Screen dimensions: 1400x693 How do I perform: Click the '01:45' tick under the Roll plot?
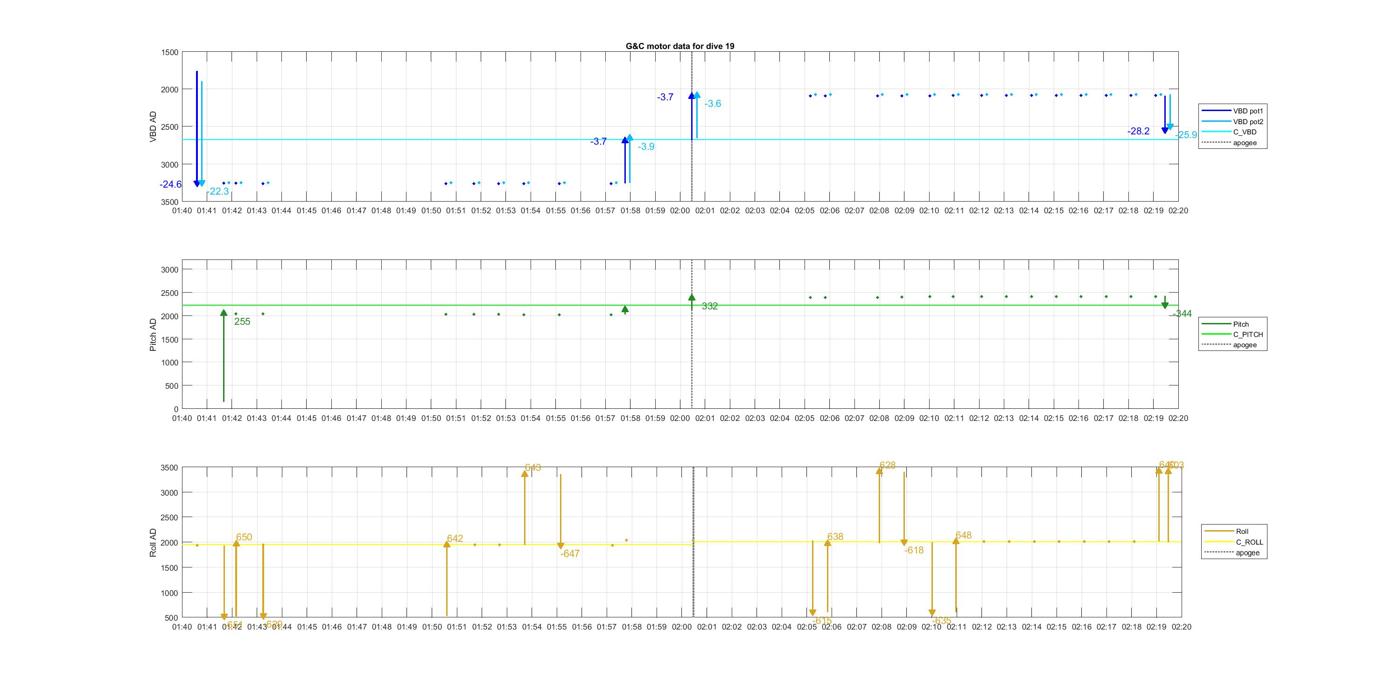[306, 627]
